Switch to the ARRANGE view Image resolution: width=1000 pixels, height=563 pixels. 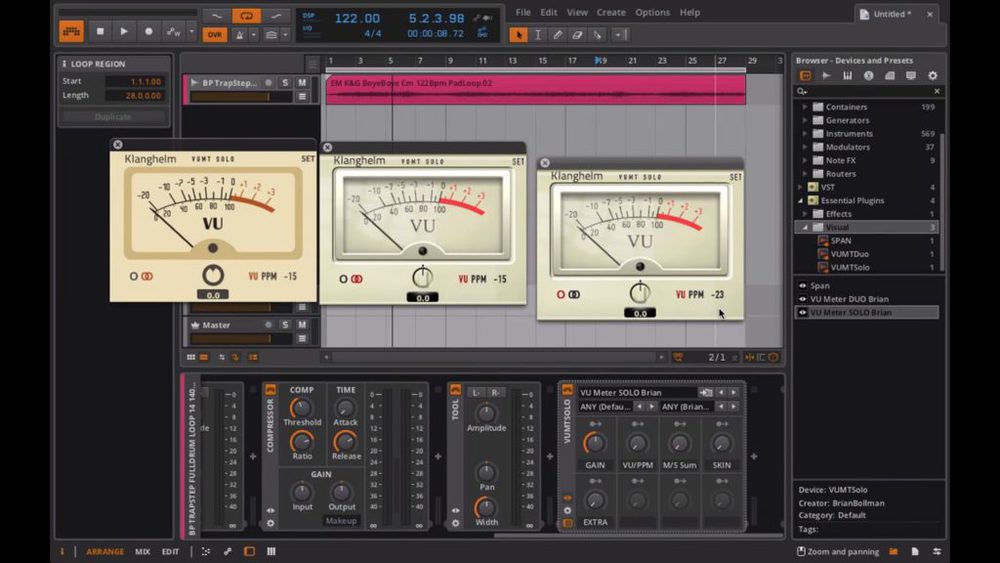tap(105, 552)
